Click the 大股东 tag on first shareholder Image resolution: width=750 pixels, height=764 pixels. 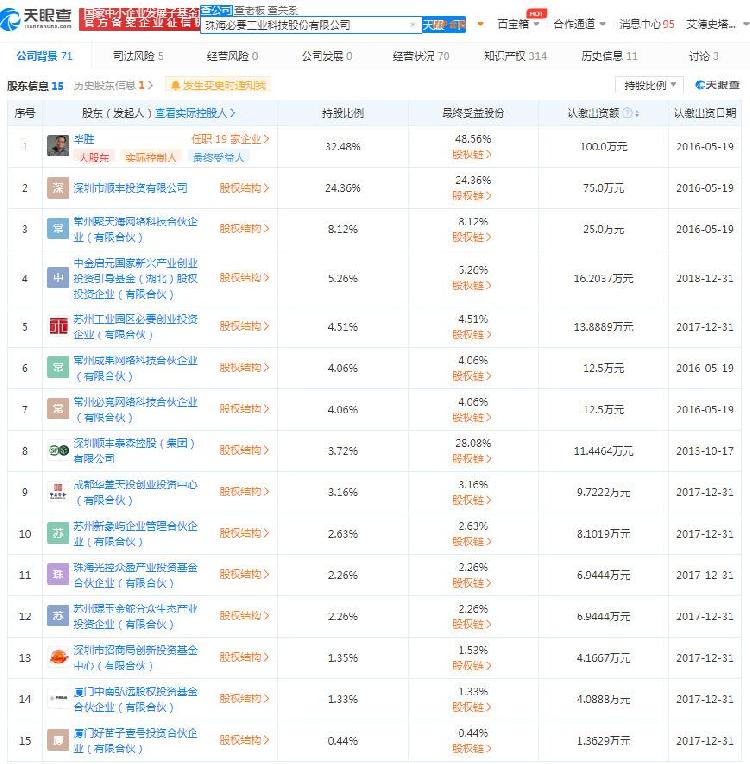coord(94,157)
